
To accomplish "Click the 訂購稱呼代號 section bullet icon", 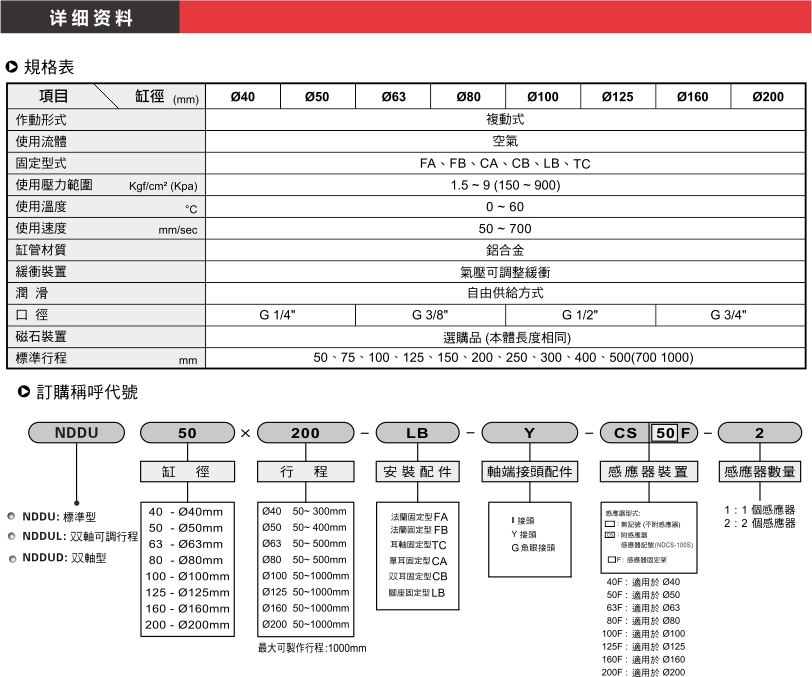I will click(12, 392).
